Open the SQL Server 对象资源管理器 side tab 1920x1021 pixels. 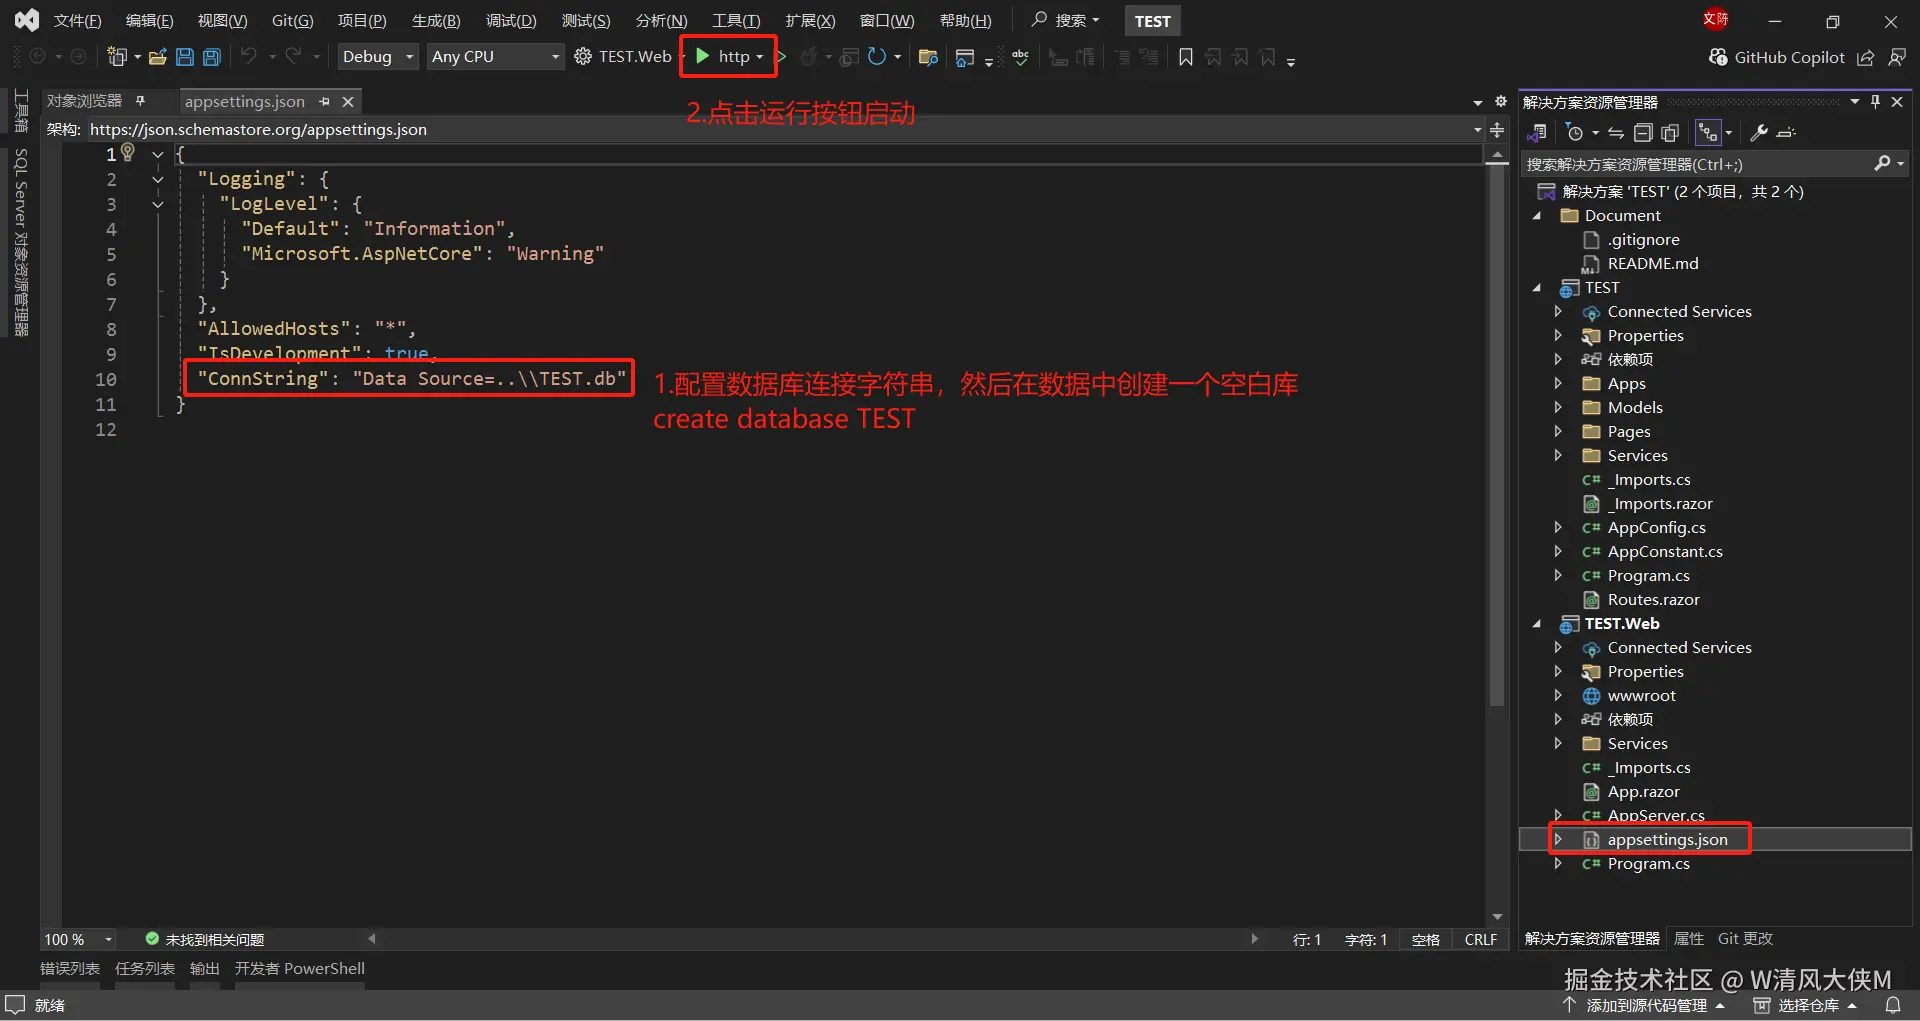21,242
